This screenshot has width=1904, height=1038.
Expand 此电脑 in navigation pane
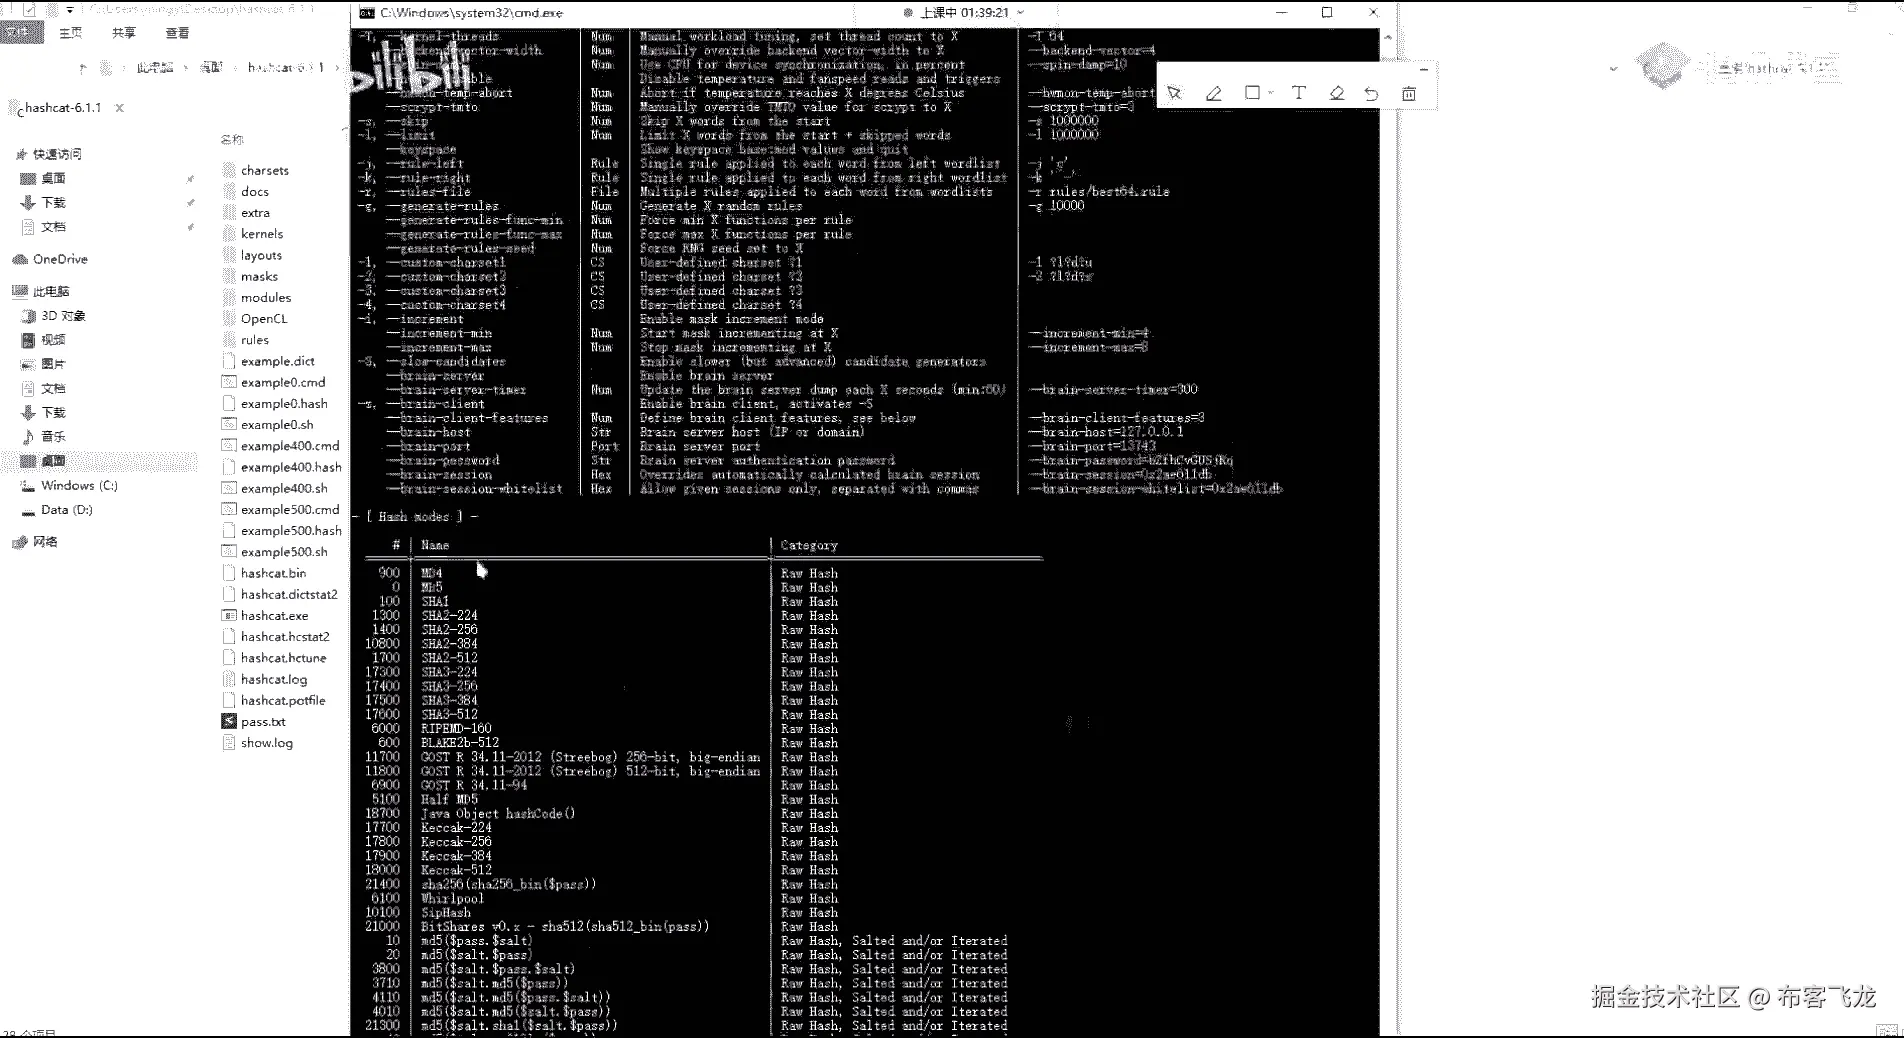[51, 291]
